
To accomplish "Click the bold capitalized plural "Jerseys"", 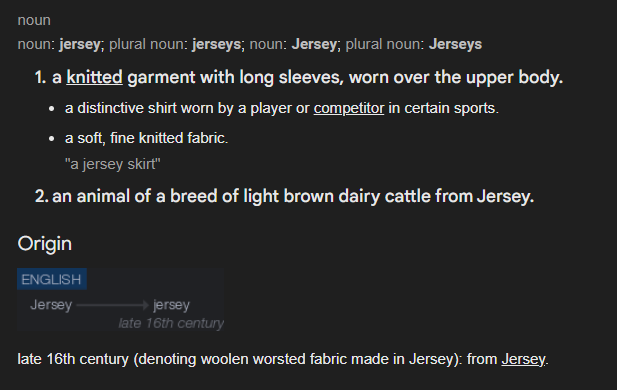I will pos(455,44).
